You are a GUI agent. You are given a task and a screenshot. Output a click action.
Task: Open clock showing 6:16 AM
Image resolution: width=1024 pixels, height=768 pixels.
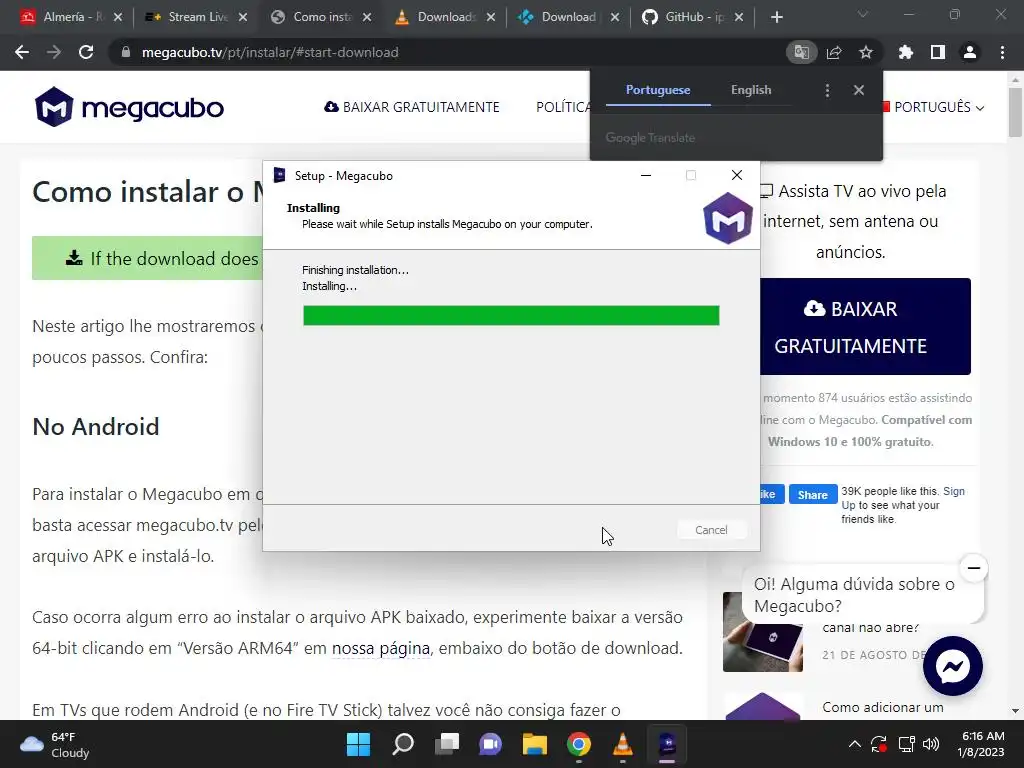981,744
